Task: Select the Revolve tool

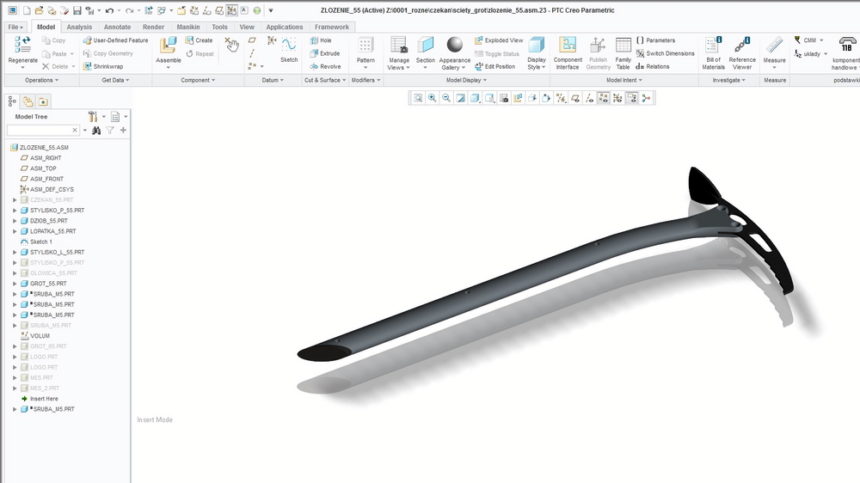Action: pos(325,66)
